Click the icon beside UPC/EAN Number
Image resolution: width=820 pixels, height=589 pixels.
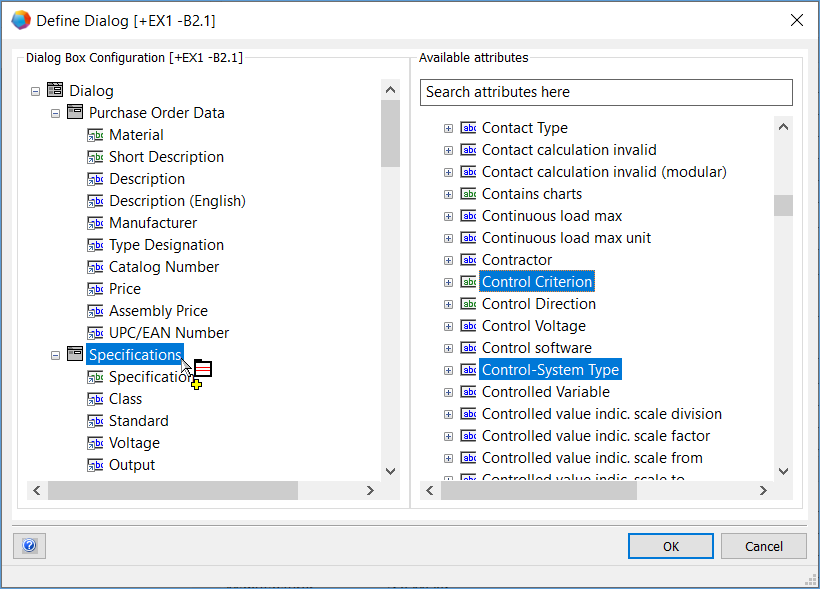(x=95, y=333)
